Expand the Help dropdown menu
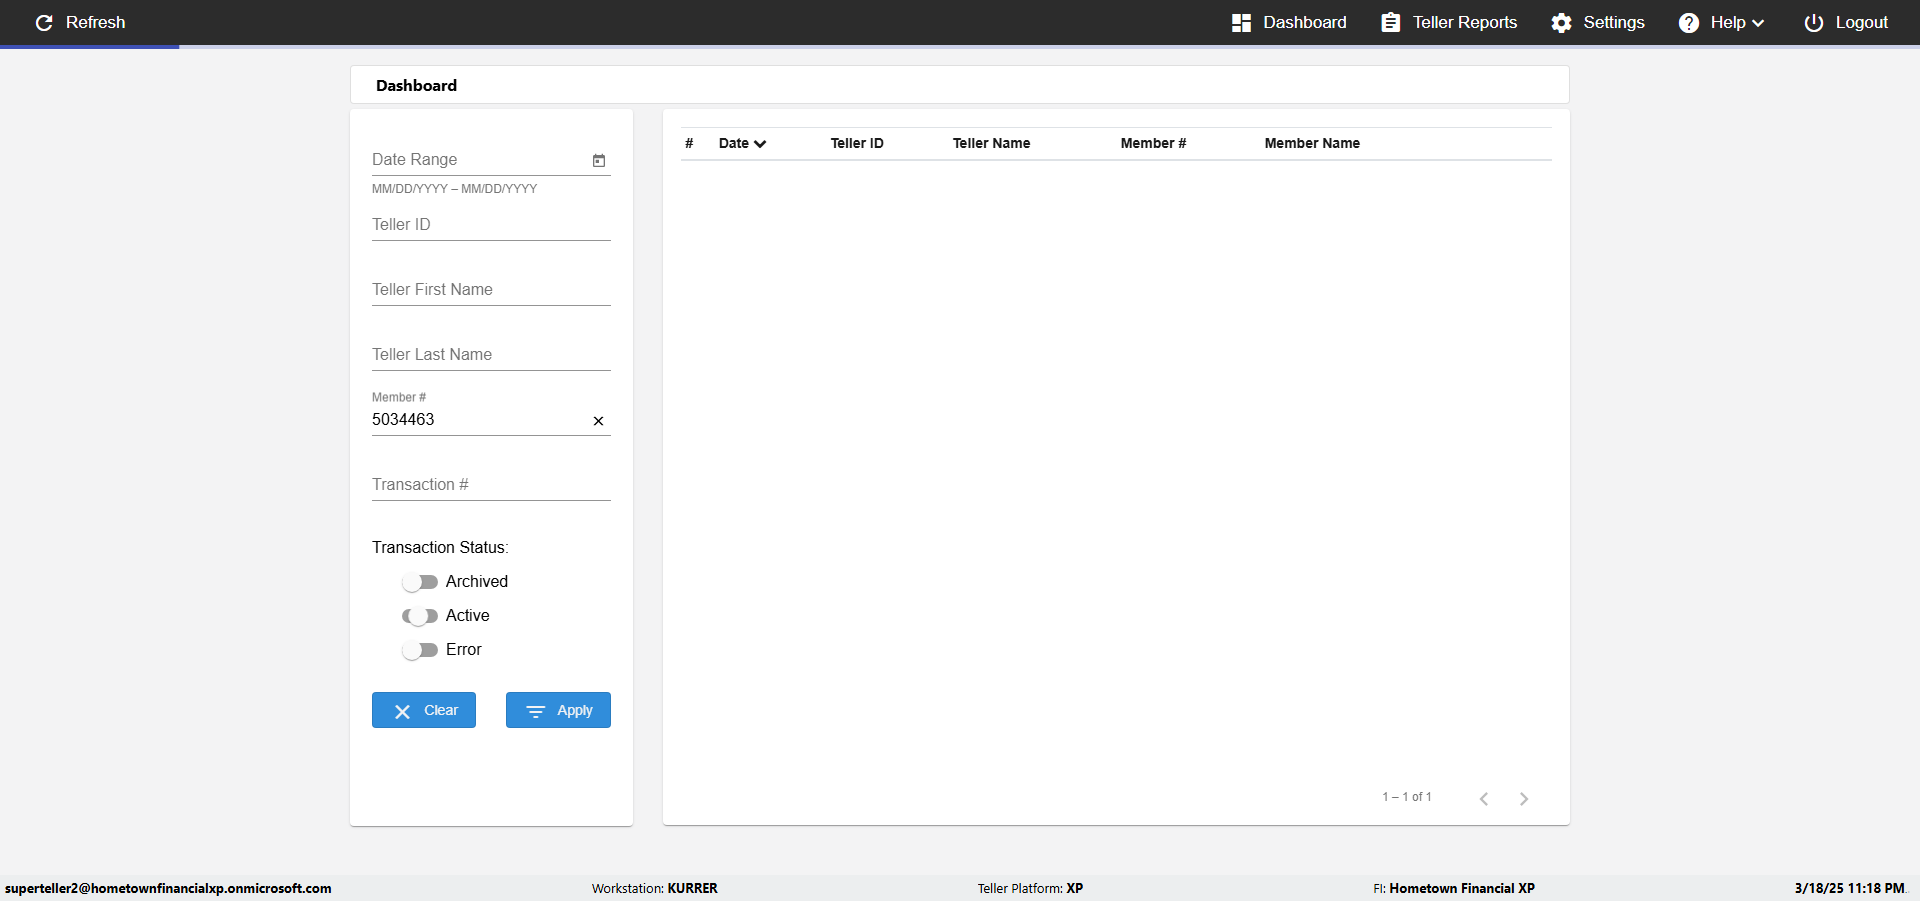 pos(1721,22)
